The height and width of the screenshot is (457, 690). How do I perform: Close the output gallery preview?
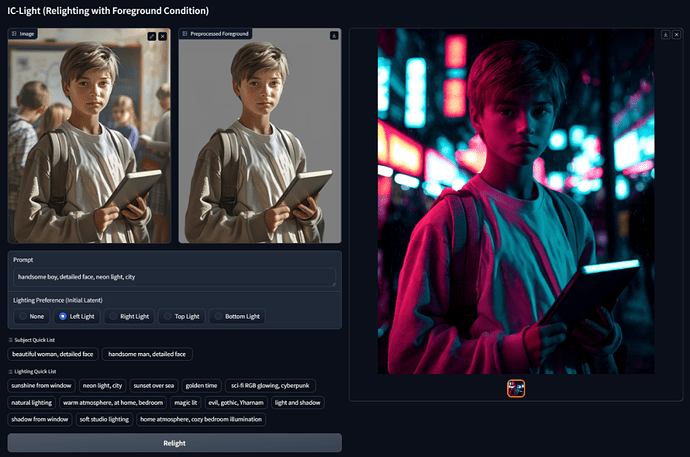[677, 34]
